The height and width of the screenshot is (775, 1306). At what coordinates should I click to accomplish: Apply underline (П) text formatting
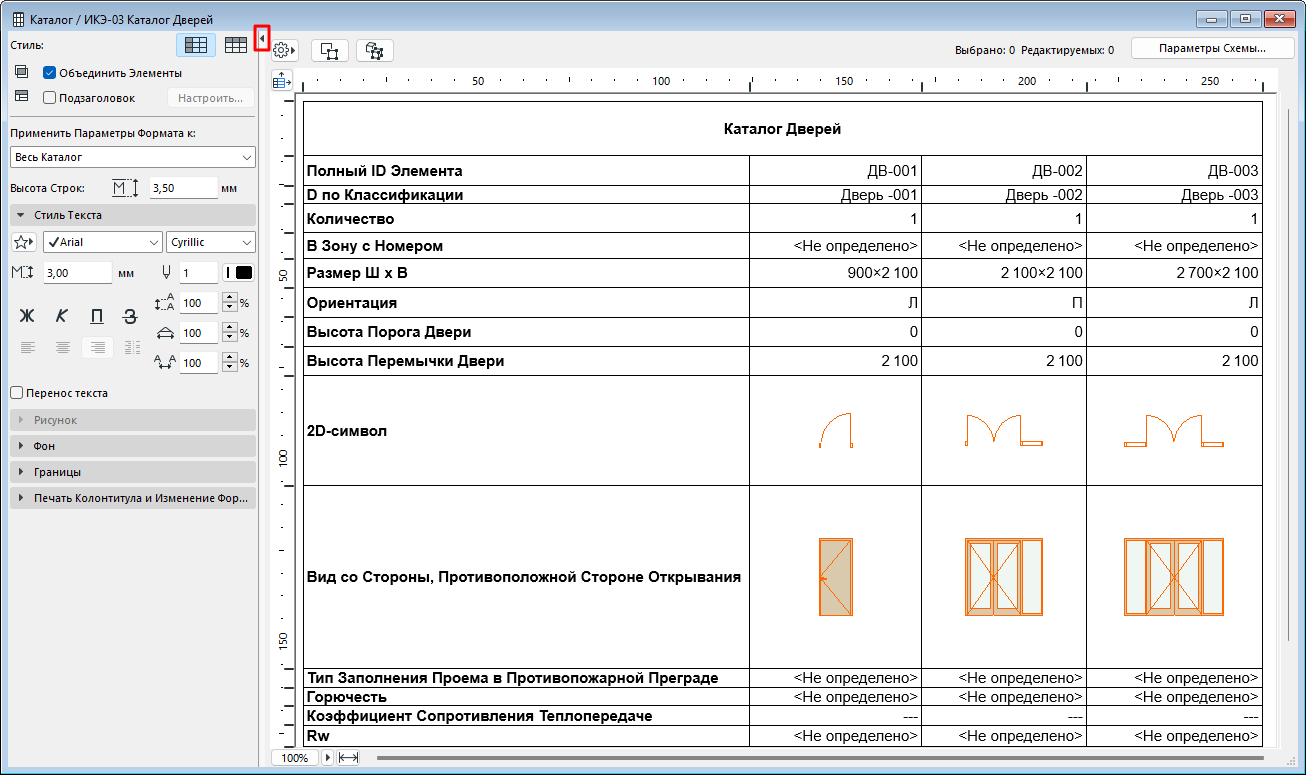point(96,316)
